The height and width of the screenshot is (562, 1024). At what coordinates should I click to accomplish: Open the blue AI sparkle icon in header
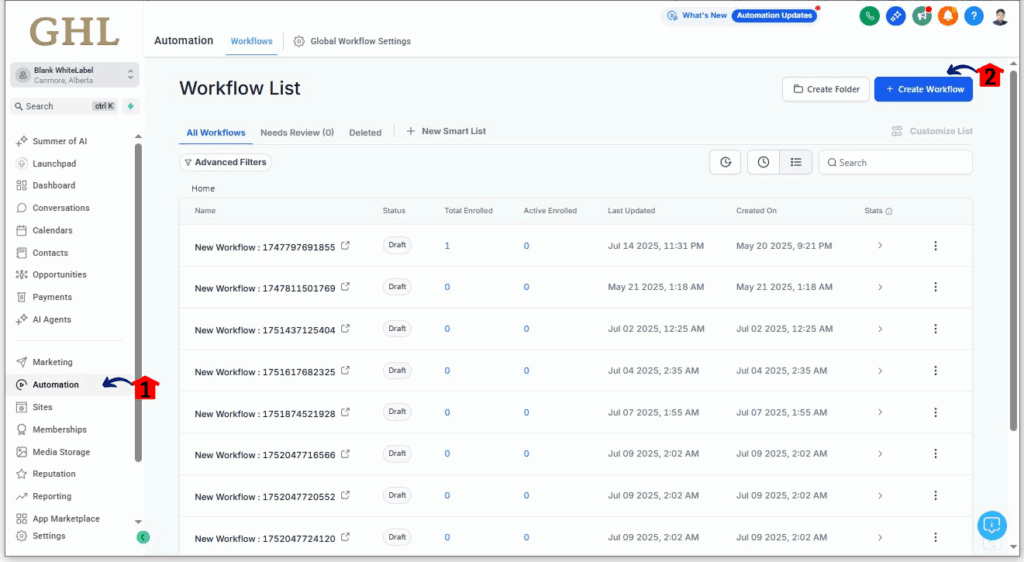tap(895, 16)
